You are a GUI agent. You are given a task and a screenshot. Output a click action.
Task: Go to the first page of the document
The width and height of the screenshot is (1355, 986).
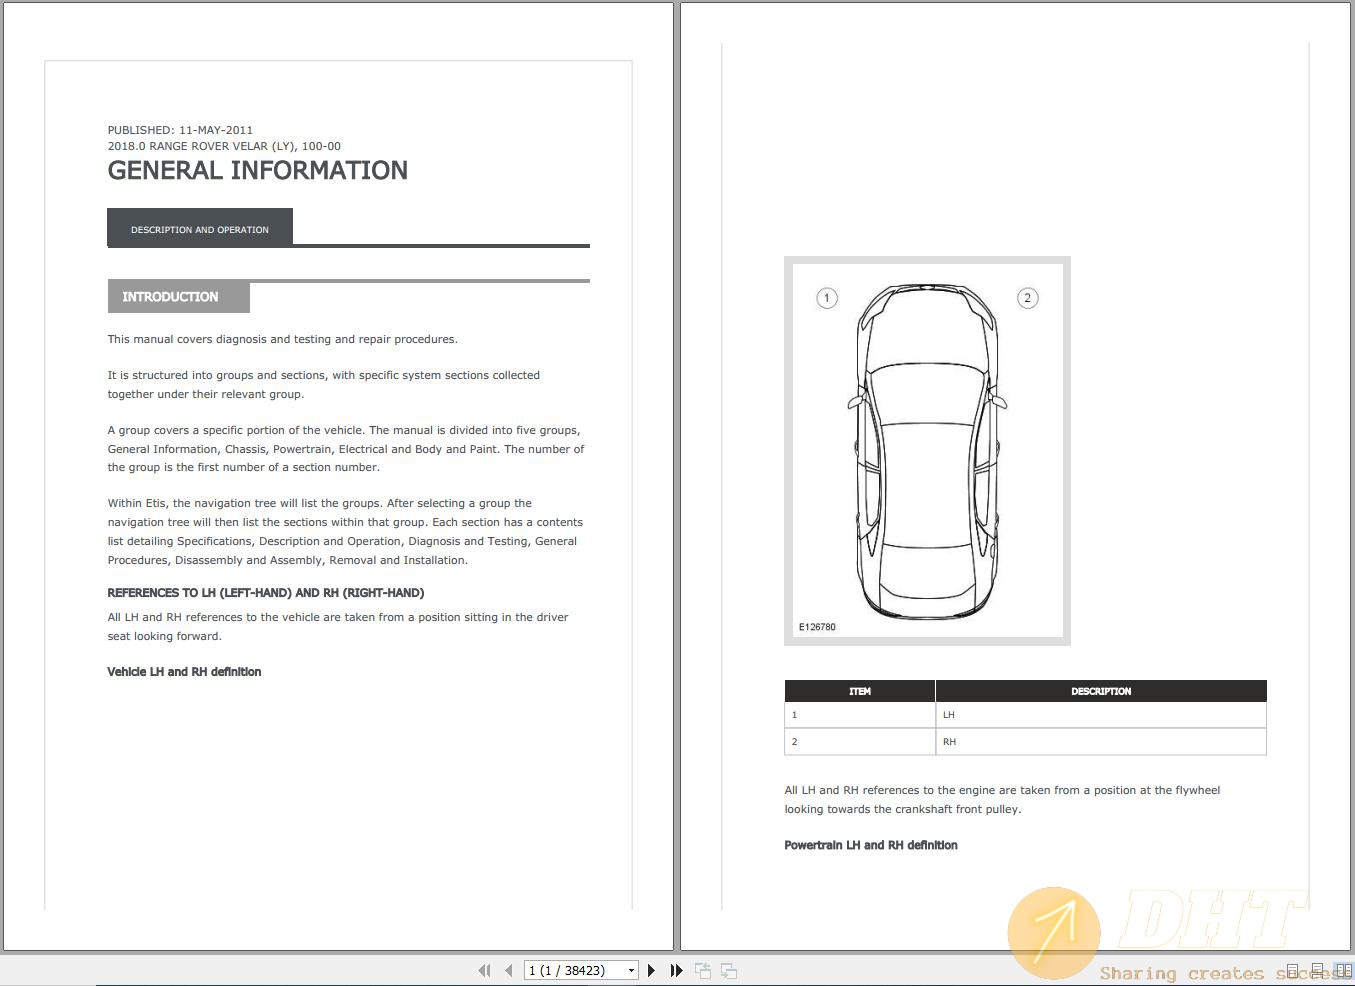485,970
